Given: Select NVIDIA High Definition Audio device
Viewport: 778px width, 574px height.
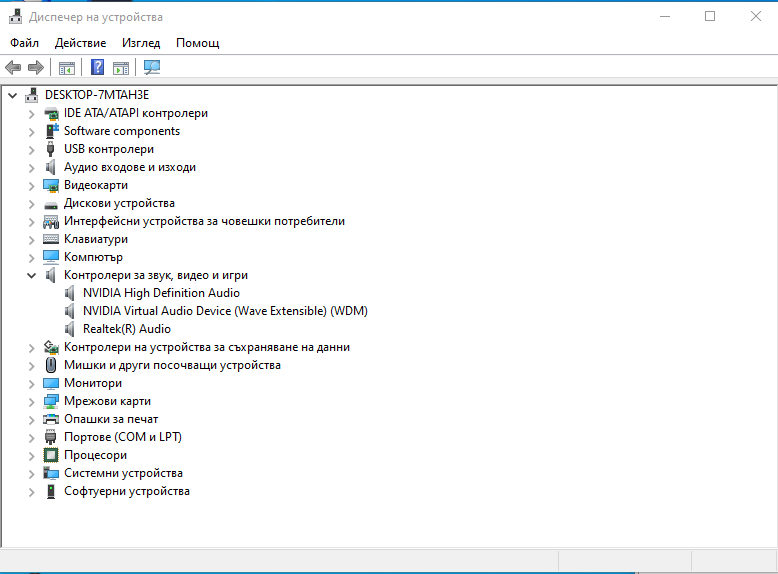Looking at the screenshot, I should pyautogui.click(x=161, y=293).
